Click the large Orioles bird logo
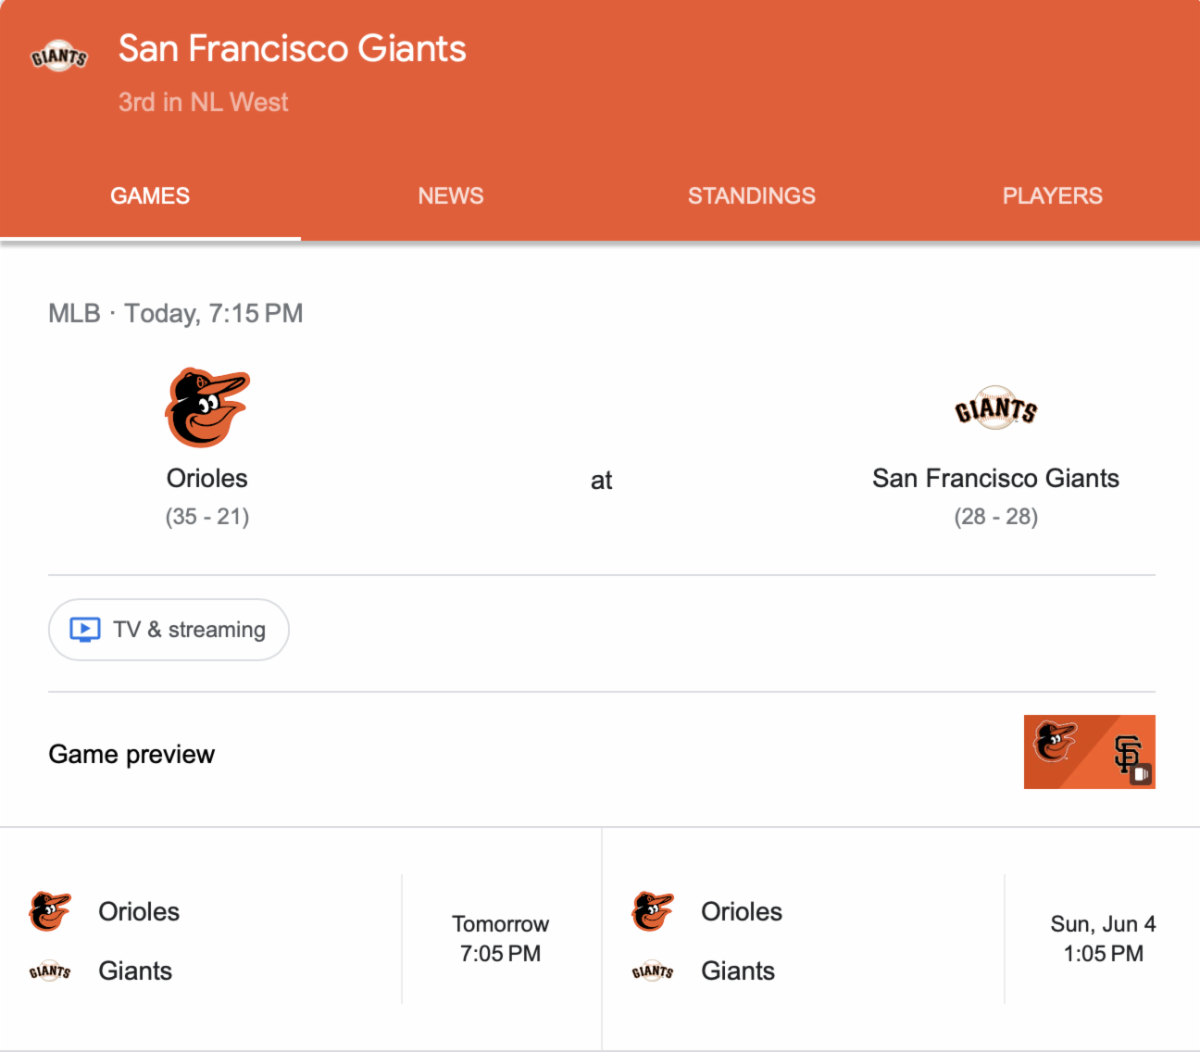1200x1052 pixels. [207, 408]
